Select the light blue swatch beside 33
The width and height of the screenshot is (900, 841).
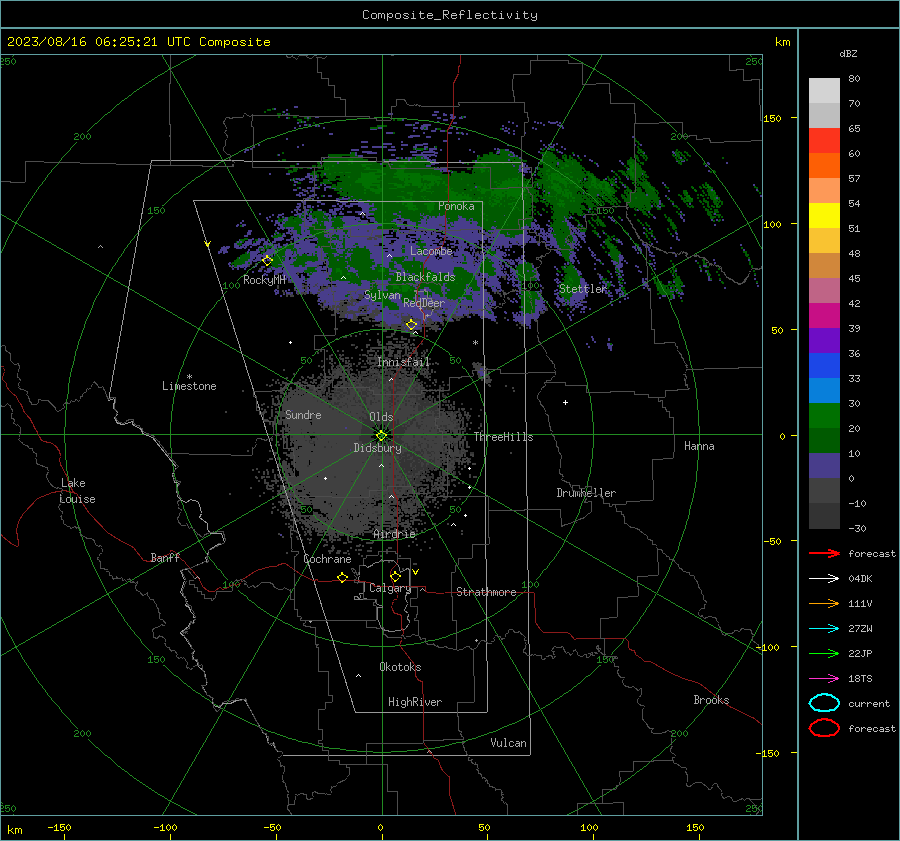[x=824, y=390]
